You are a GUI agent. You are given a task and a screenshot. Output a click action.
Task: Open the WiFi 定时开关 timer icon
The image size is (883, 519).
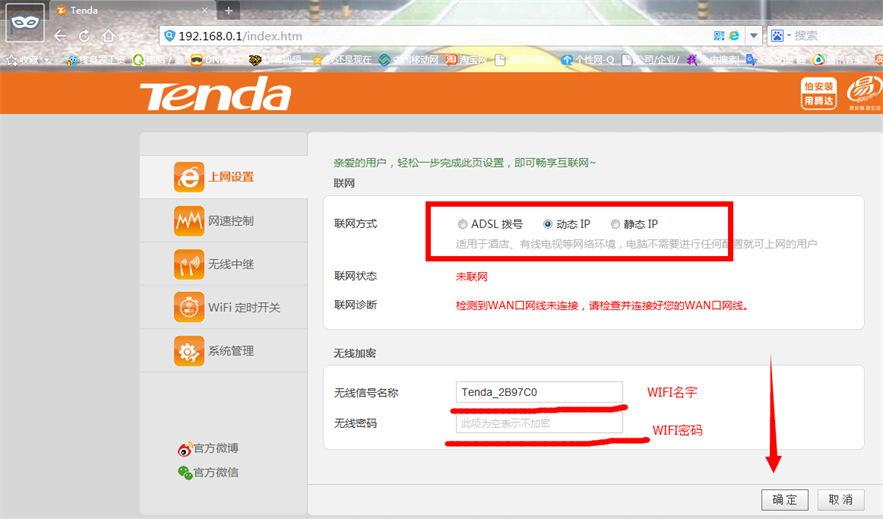[189, 307]
